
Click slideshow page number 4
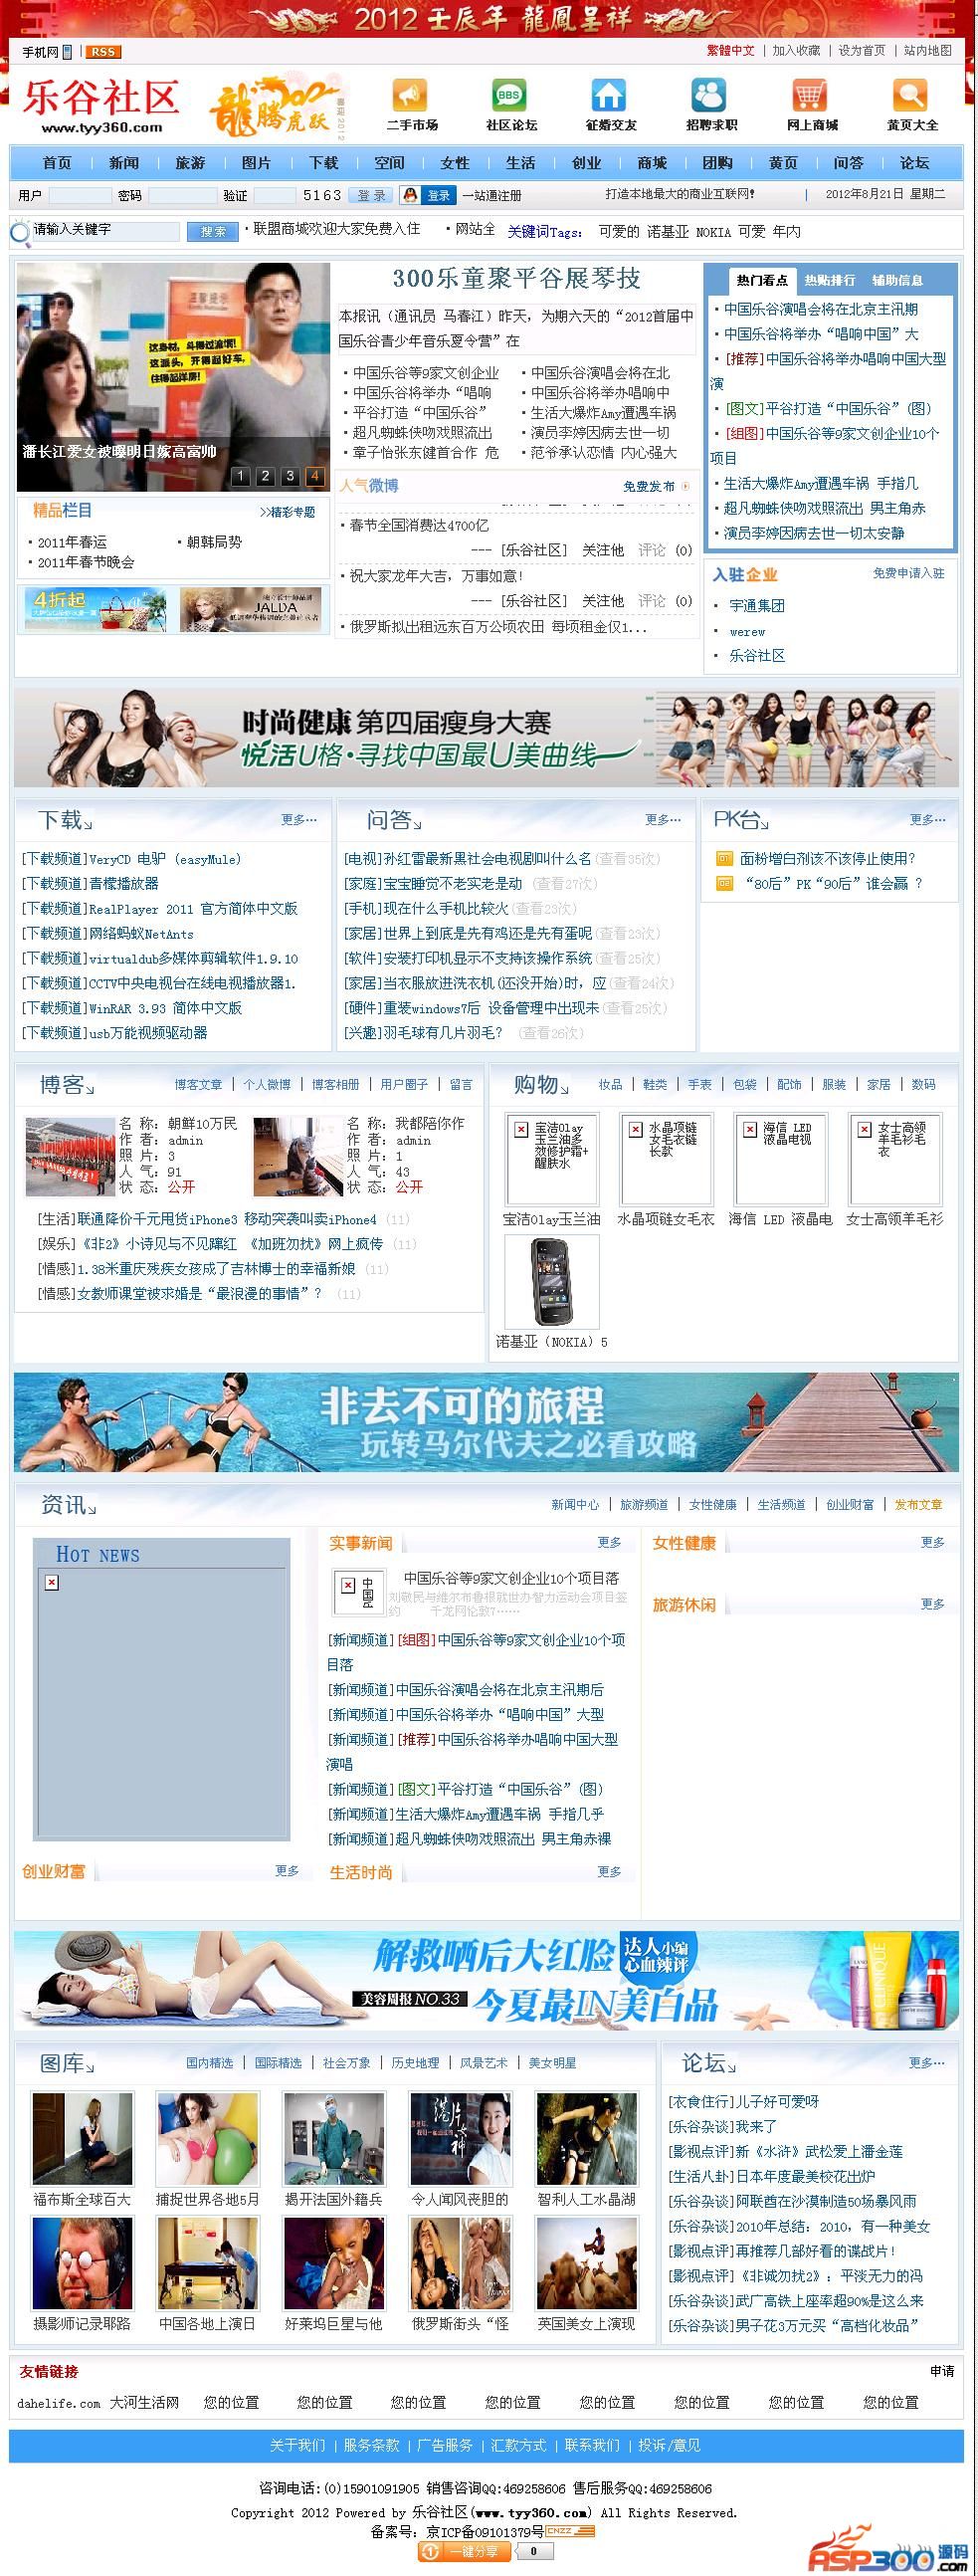pos(314,476)
